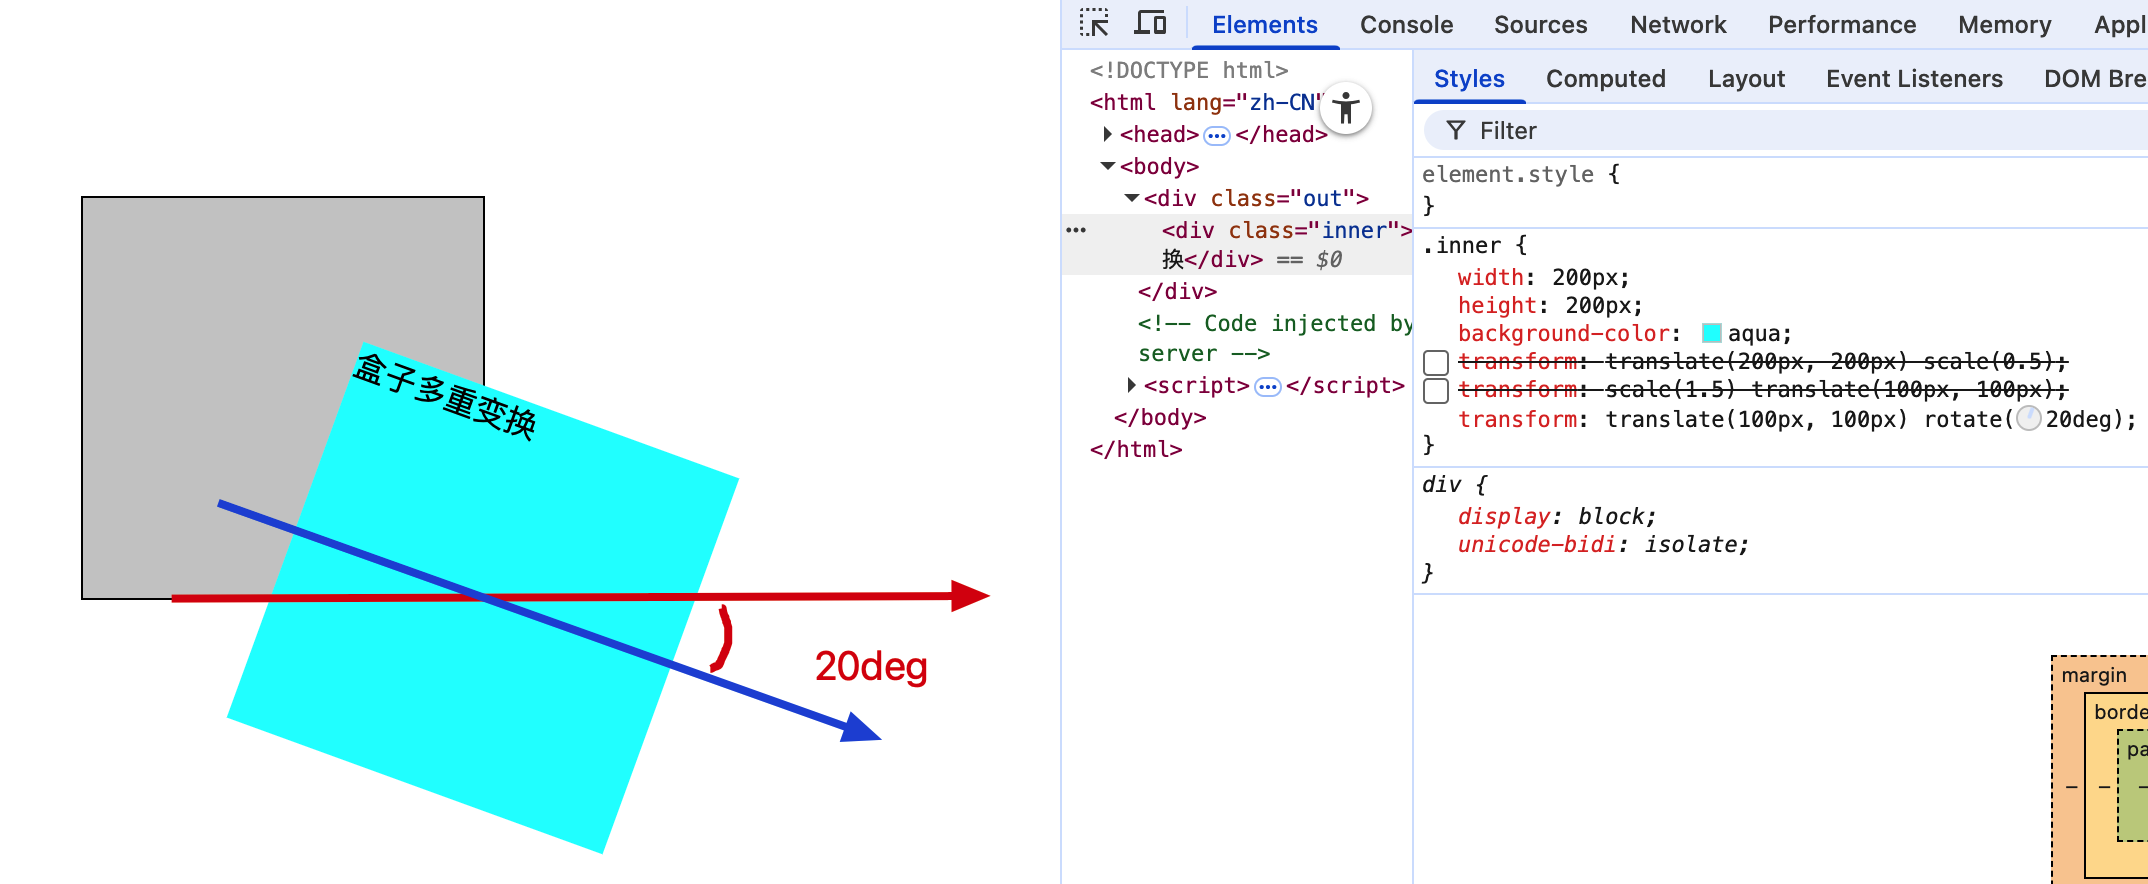The height and width of the screenshot is (884, 2148).
Task: Collapse the body element node
Action: pyautogui.click(x=1108, y=166)
